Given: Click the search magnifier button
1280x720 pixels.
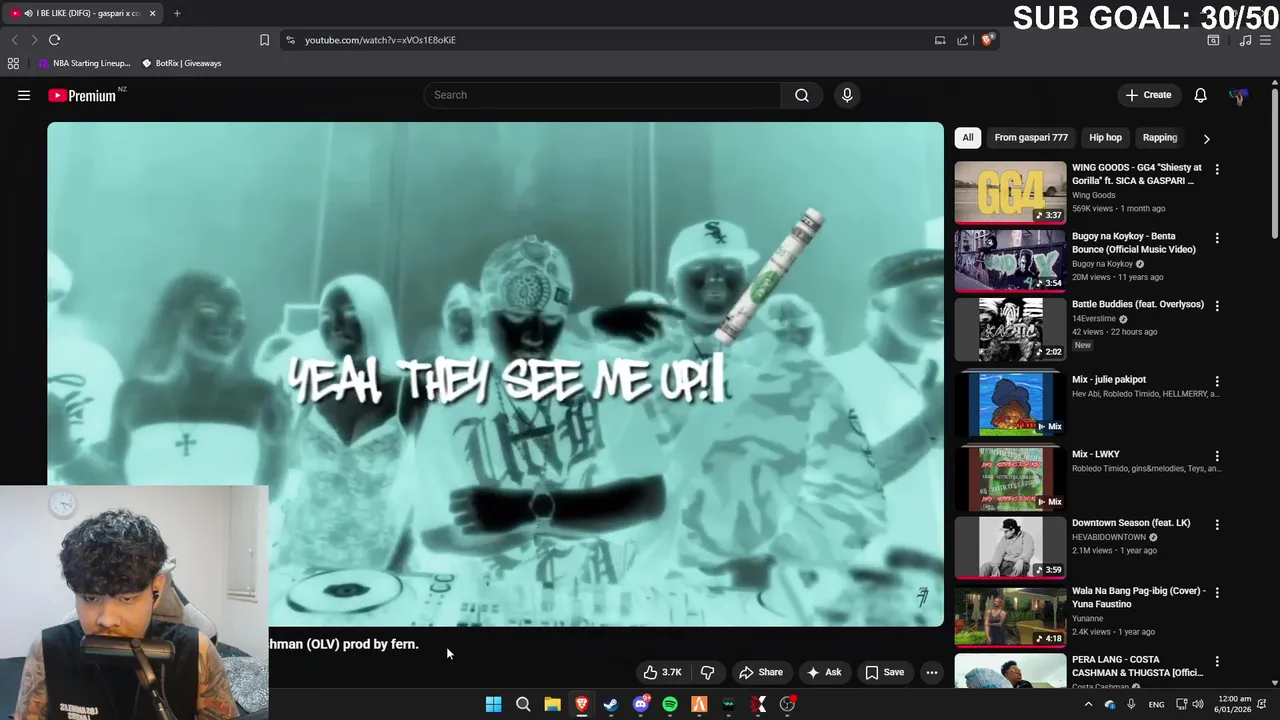Looking at the screenshot, I should coord(802,95).
